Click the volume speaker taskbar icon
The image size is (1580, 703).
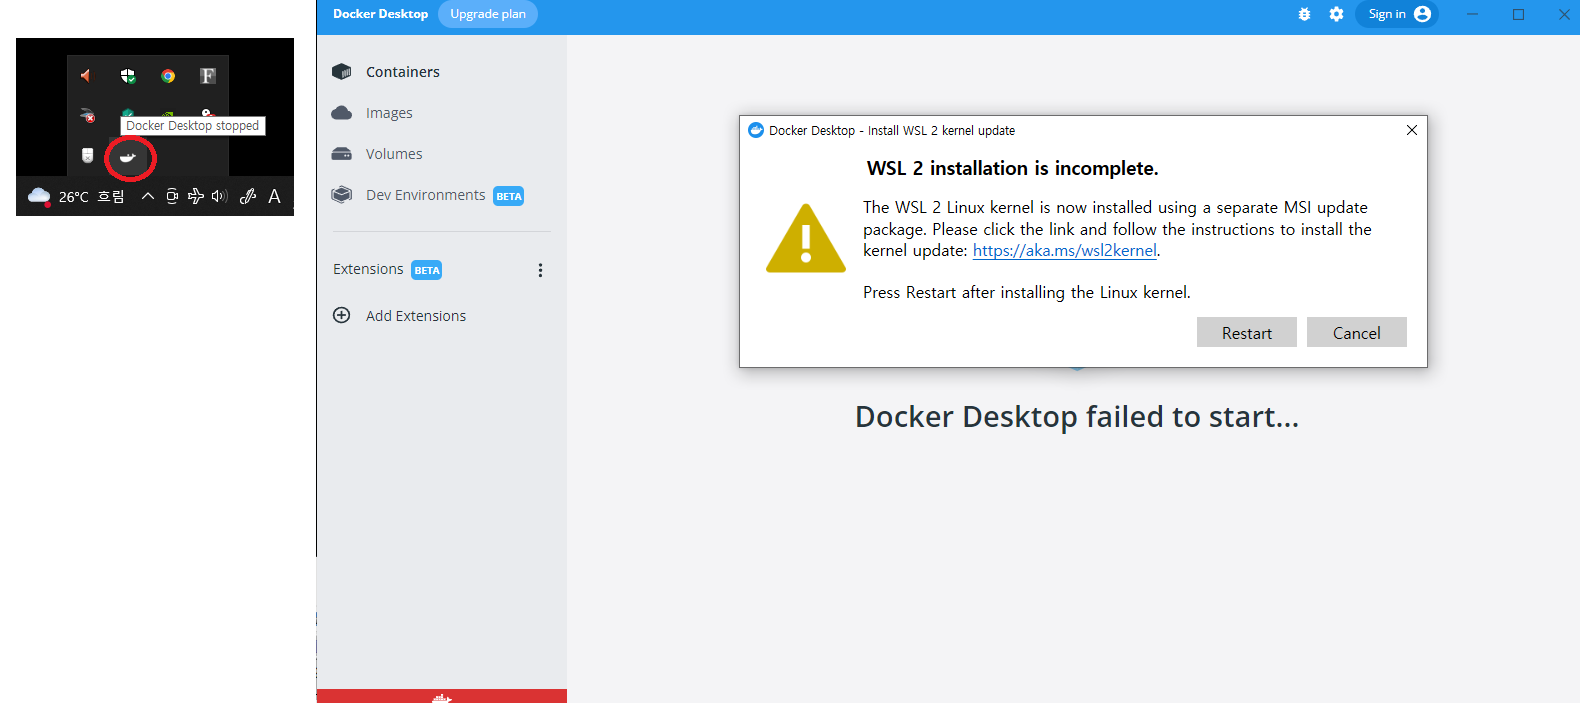click(220, 196)
